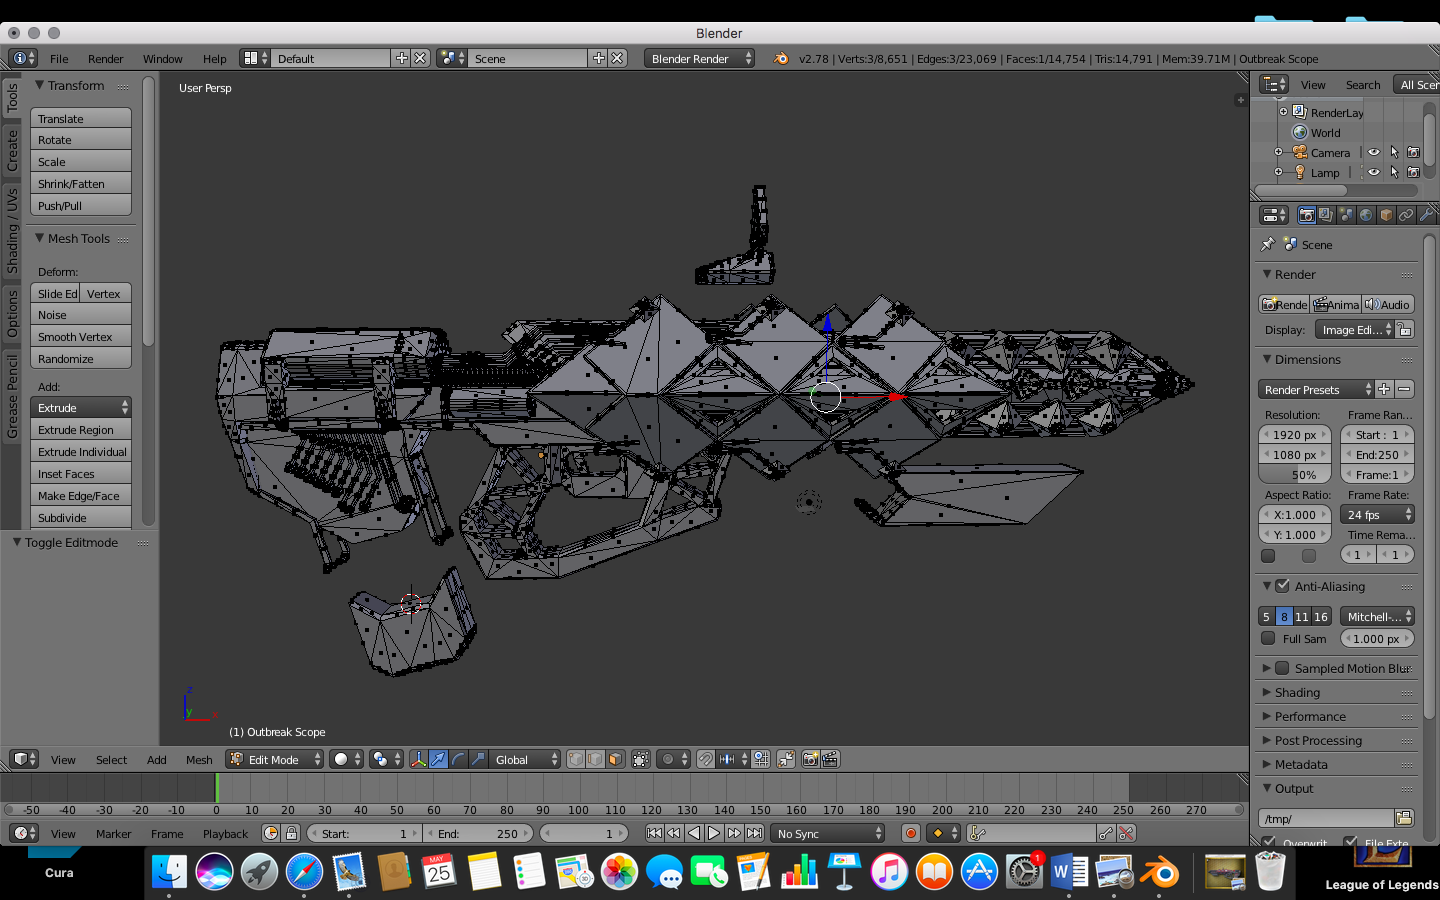1440x900 pixels.
Task: Click the insert keyframes key icon
Action: tap(1106, 833)
